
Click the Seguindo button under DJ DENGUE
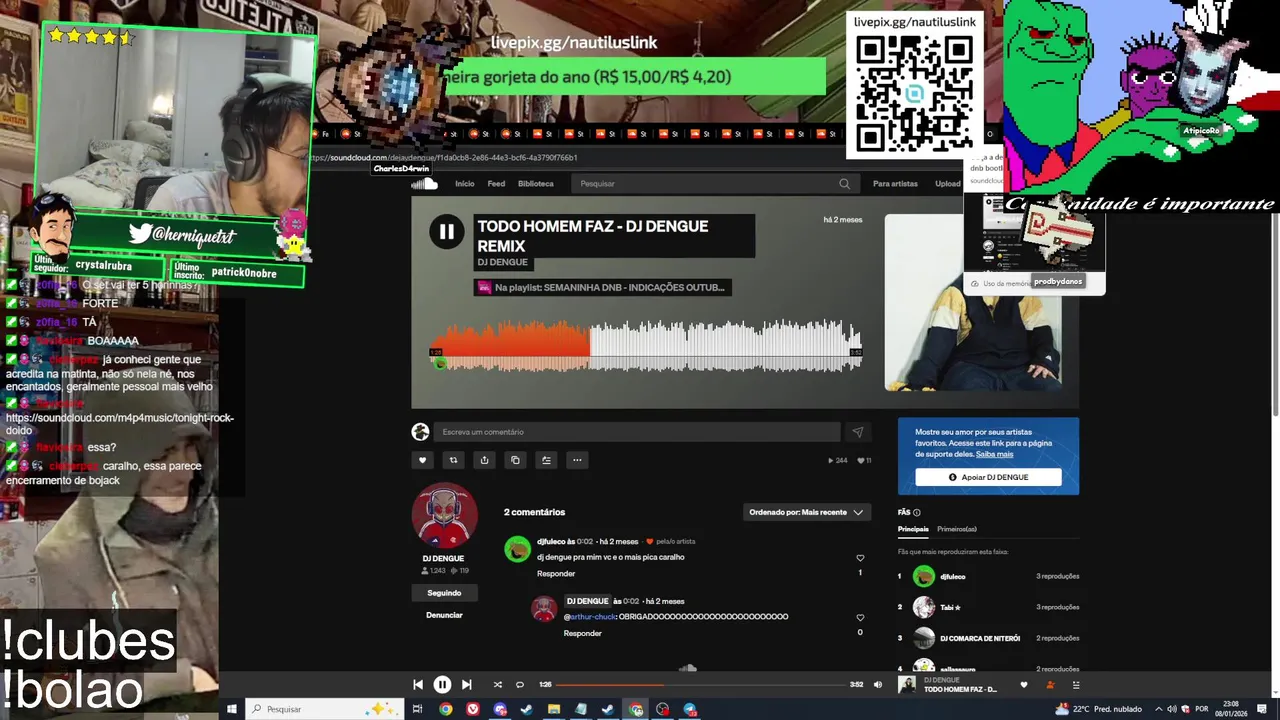point(444,593)
